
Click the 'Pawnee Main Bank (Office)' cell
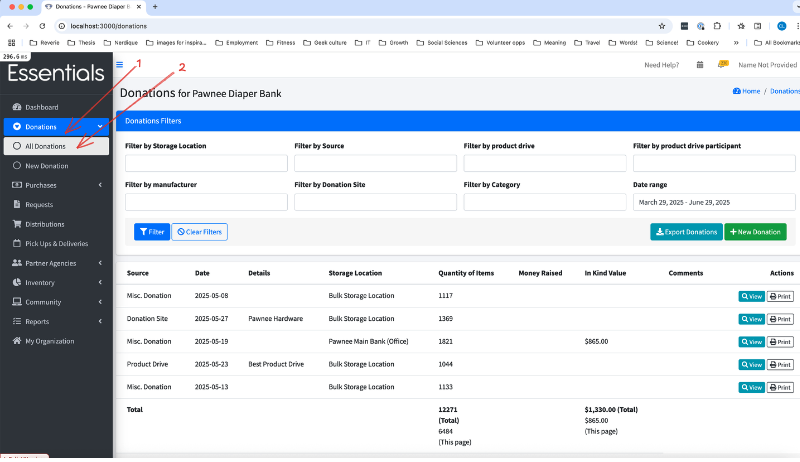coord(368,341)
